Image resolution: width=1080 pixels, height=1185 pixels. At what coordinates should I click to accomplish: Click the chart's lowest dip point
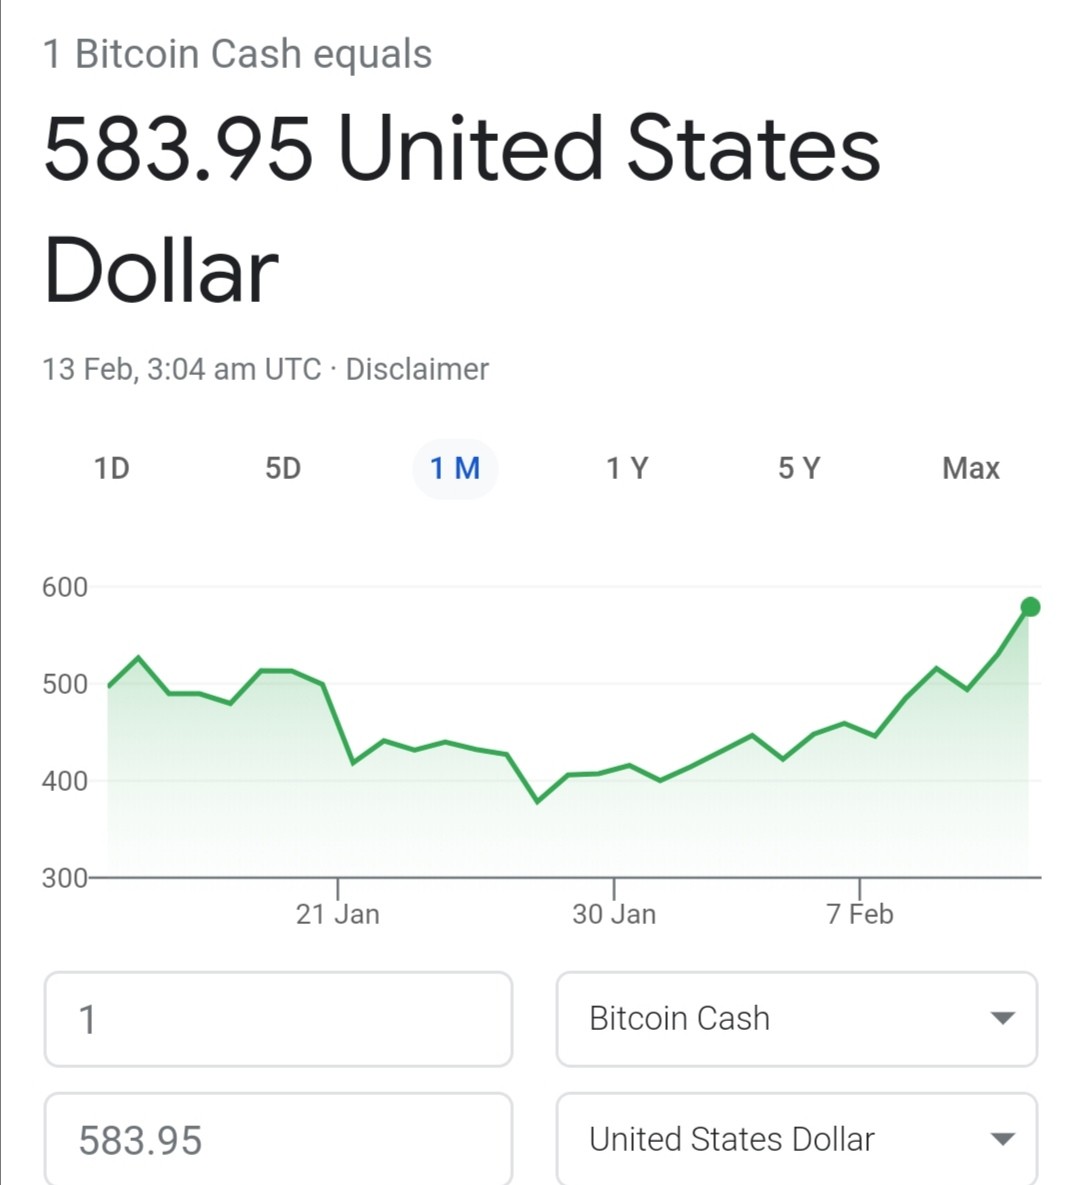coord(537,802)
